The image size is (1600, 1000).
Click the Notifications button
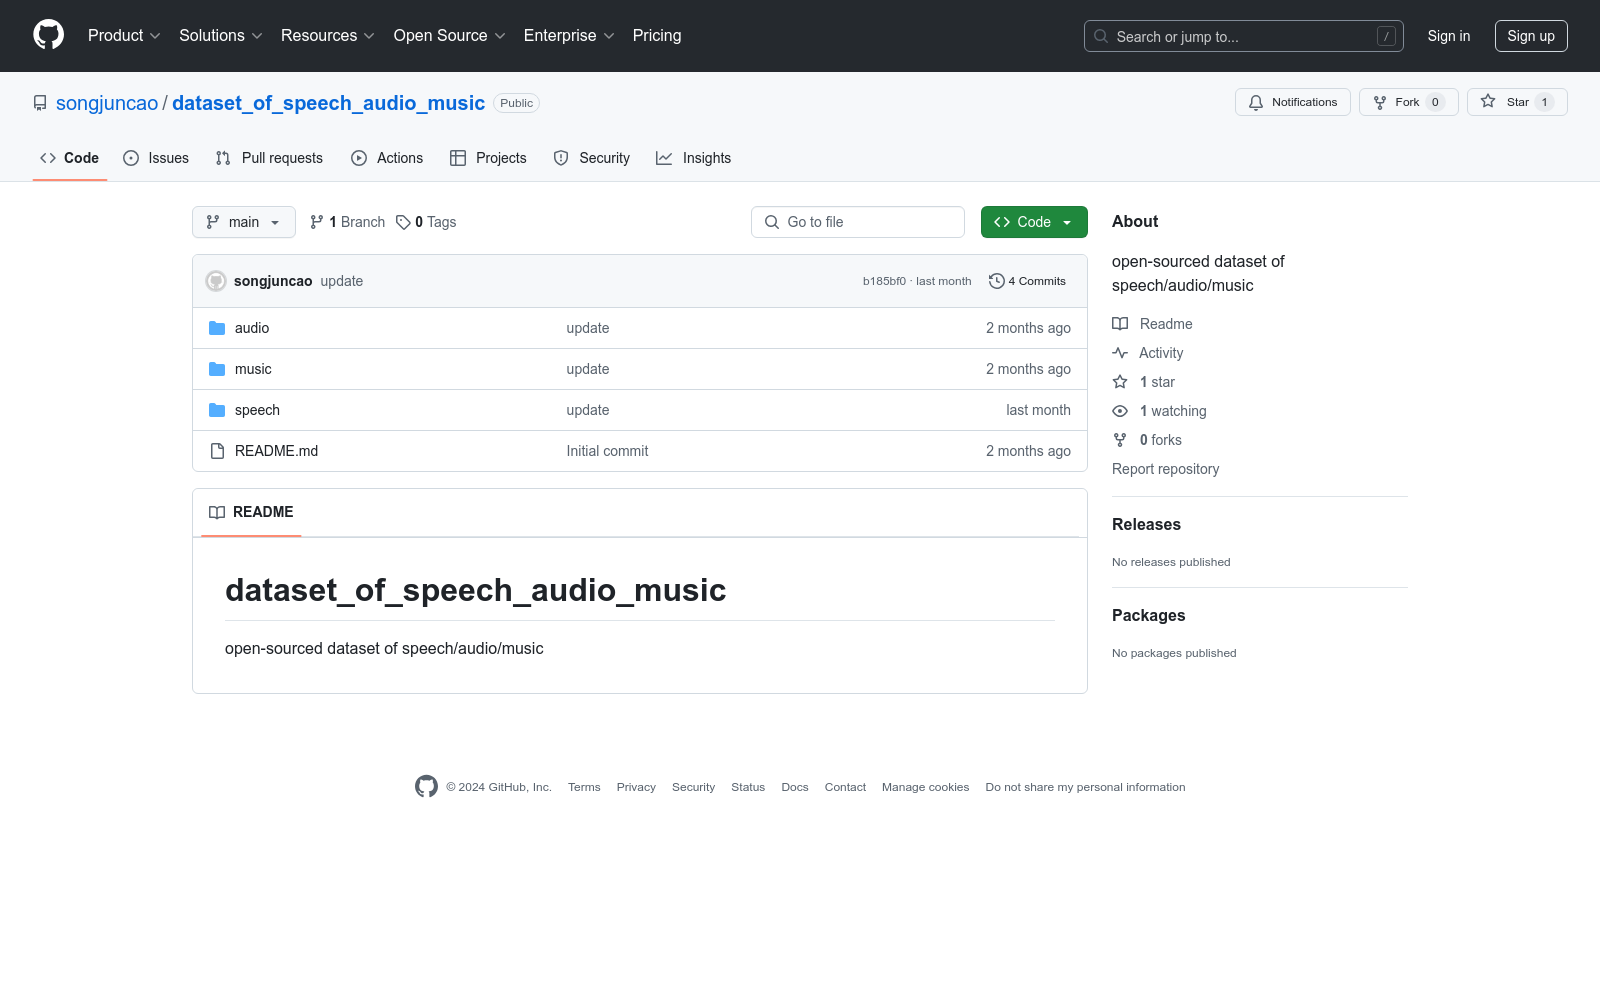pyautogui.click(x=1293, y=102)
